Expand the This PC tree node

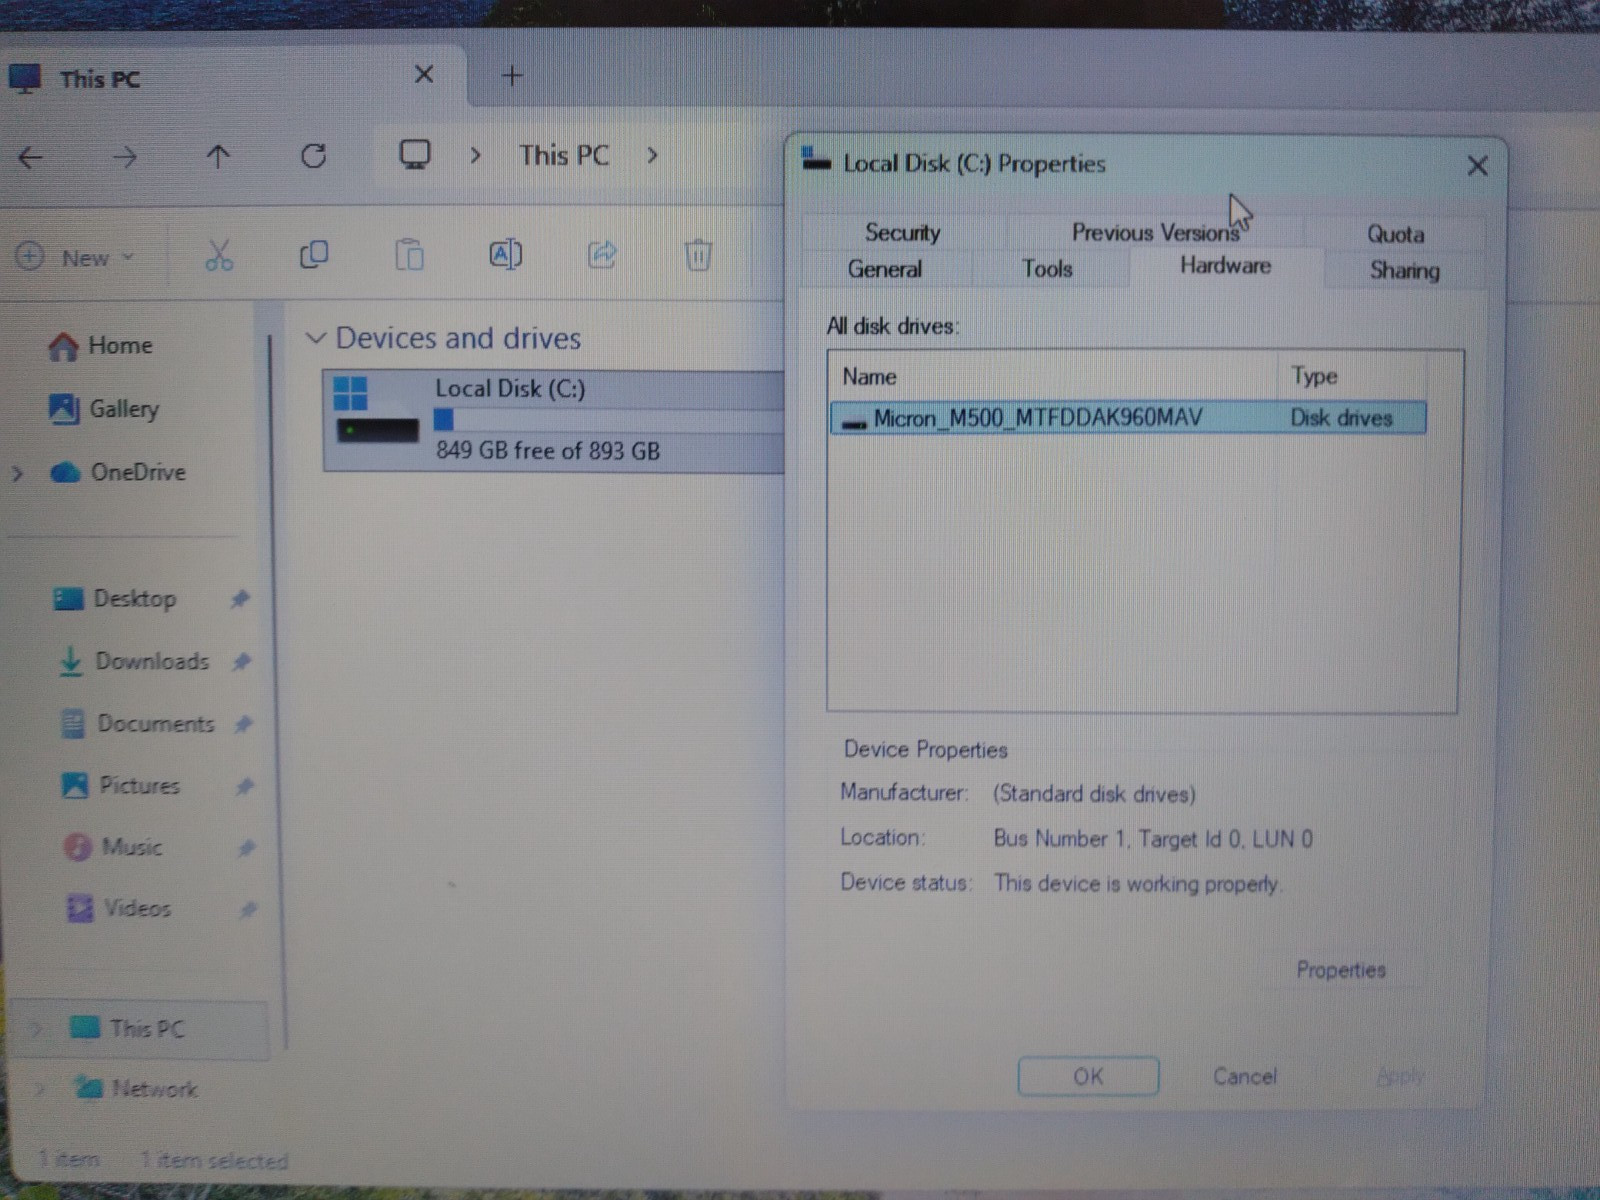click(36, 1029)
